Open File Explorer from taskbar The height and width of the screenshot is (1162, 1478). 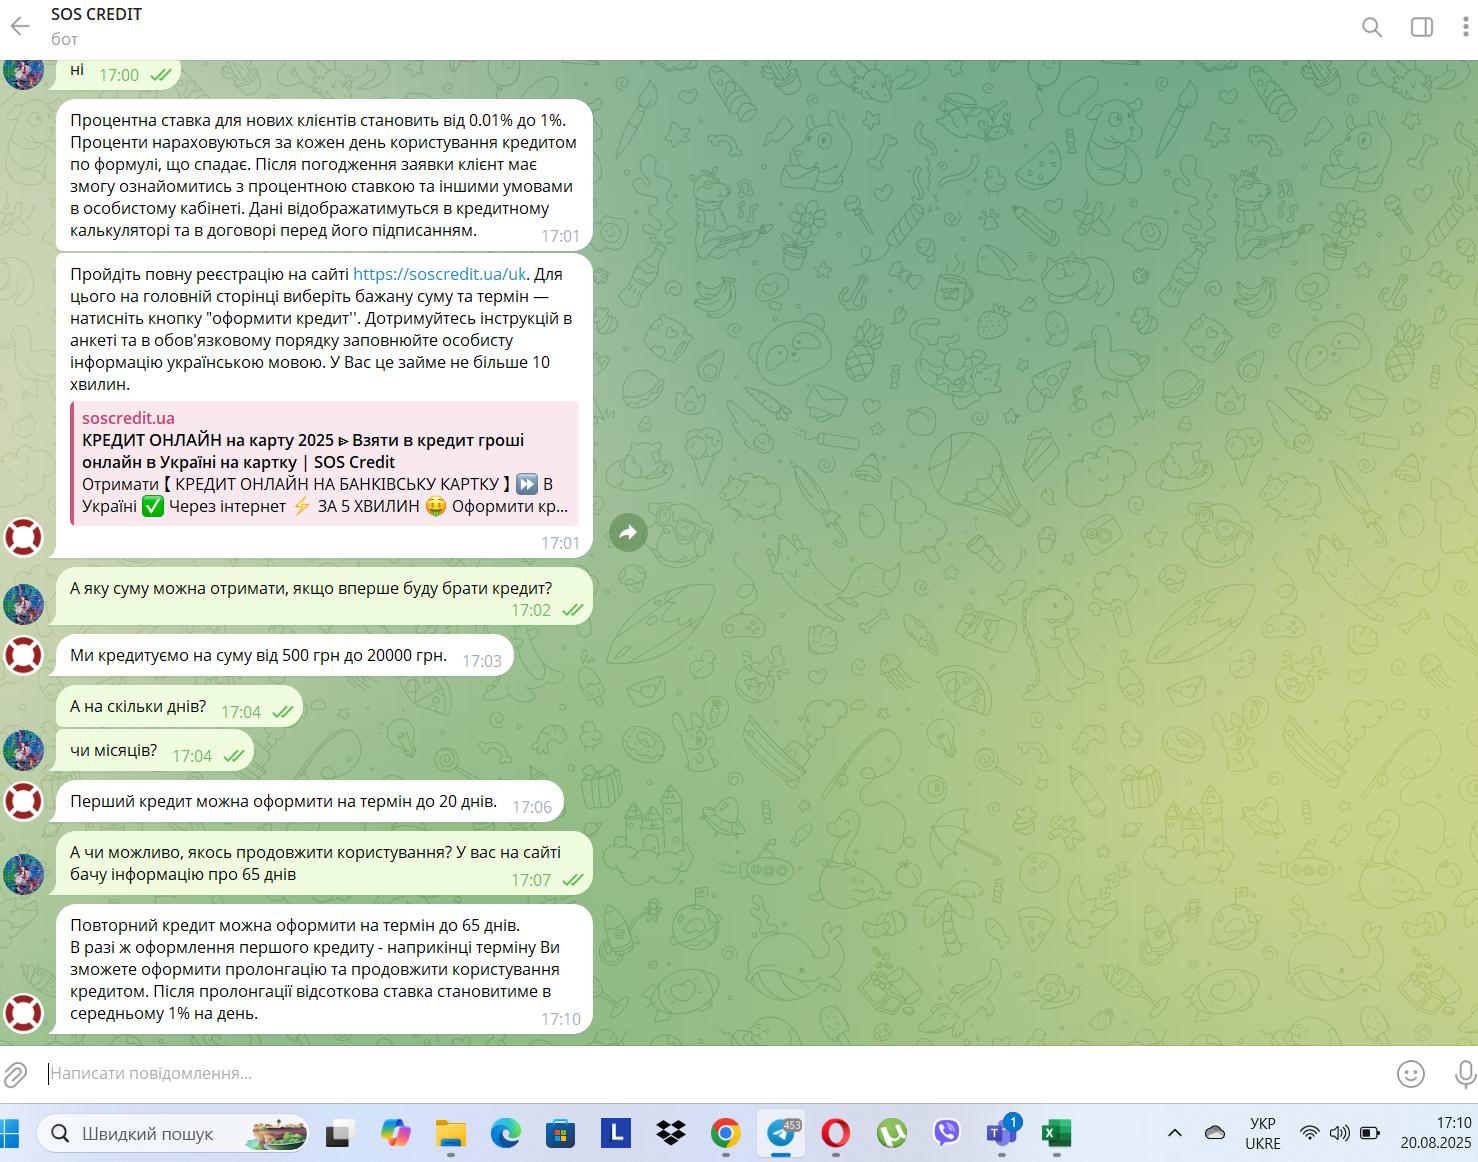pyautogui.click(x=451, y=1133)
